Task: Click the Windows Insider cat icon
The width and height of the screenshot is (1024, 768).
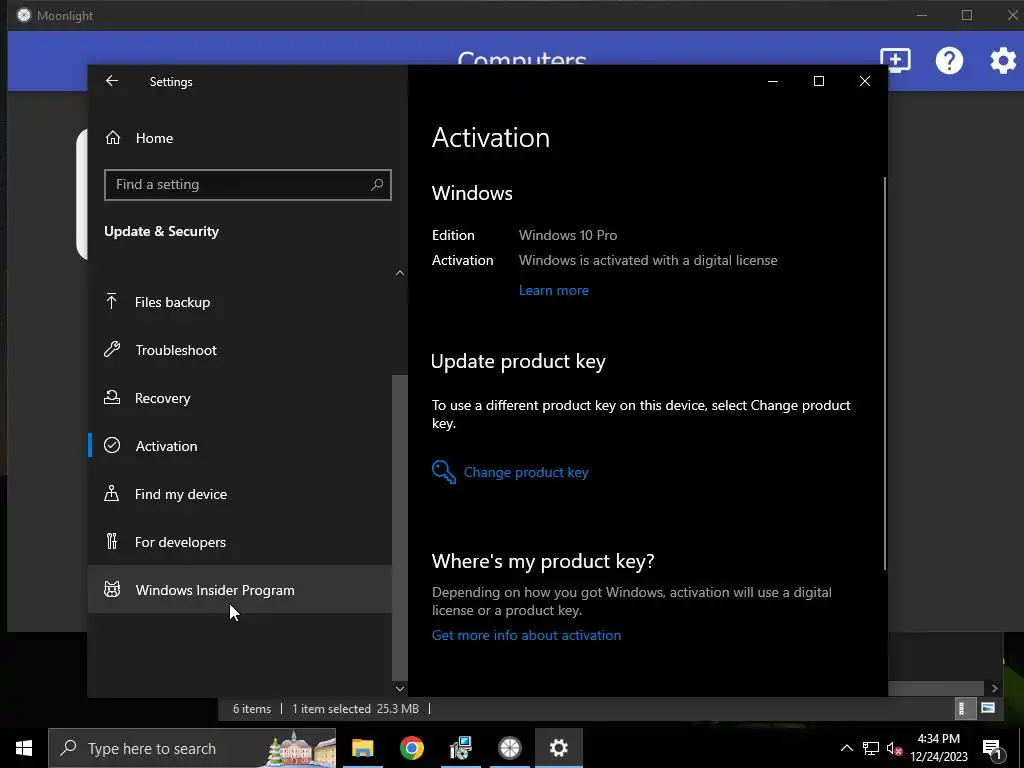Action: [112, 590]
